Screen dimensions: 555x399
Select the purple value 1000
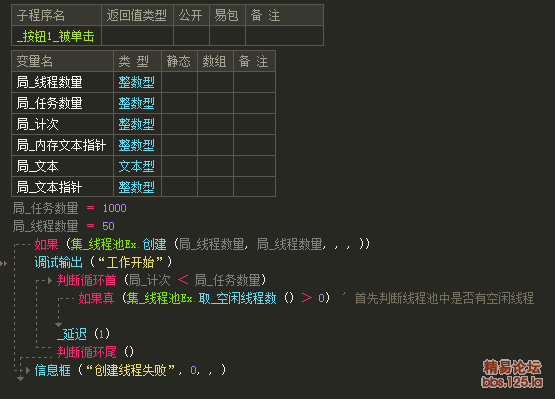coord(114,208)
